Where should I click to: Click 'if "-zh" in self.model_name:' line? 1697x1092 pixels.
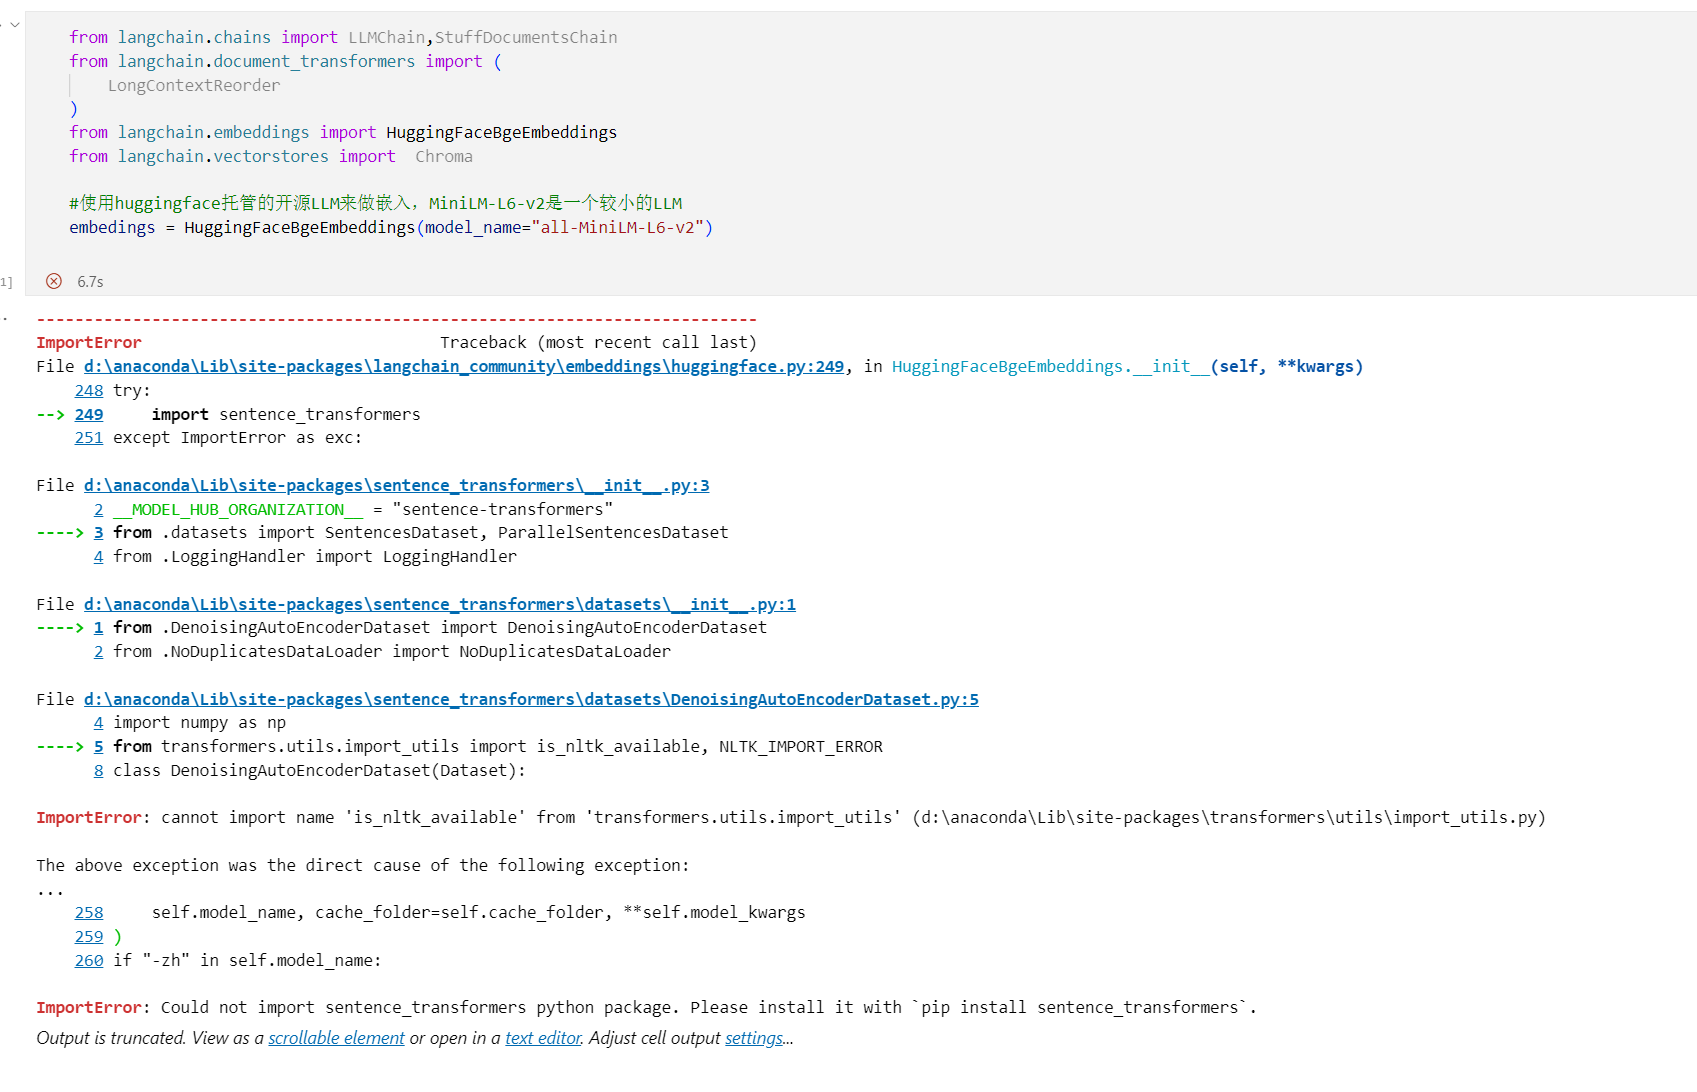(247, 960)
